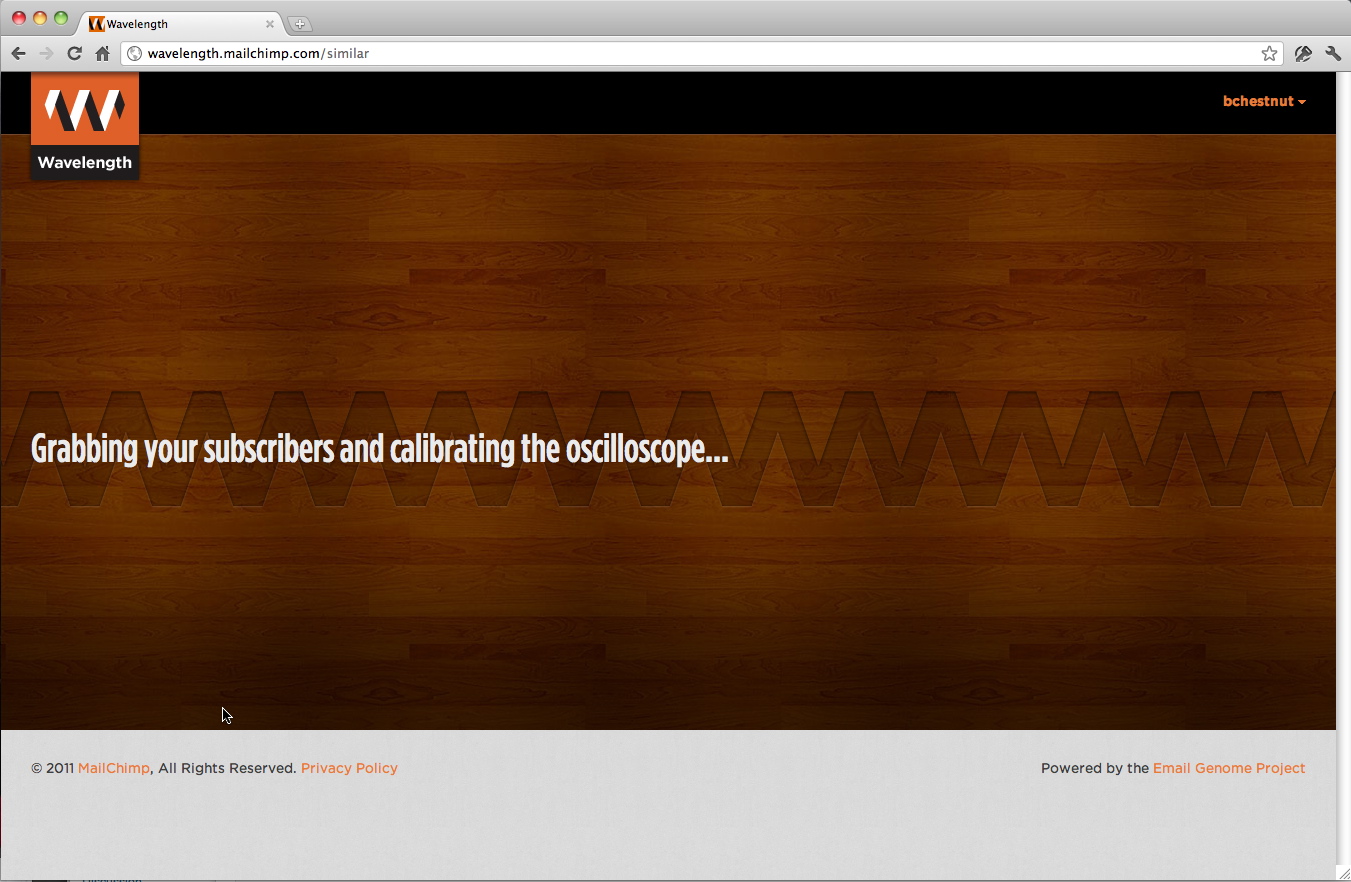Click the vertical scrollbar on the right edge
Viewport: 1351px width, 882px height.
[1343, 450]
